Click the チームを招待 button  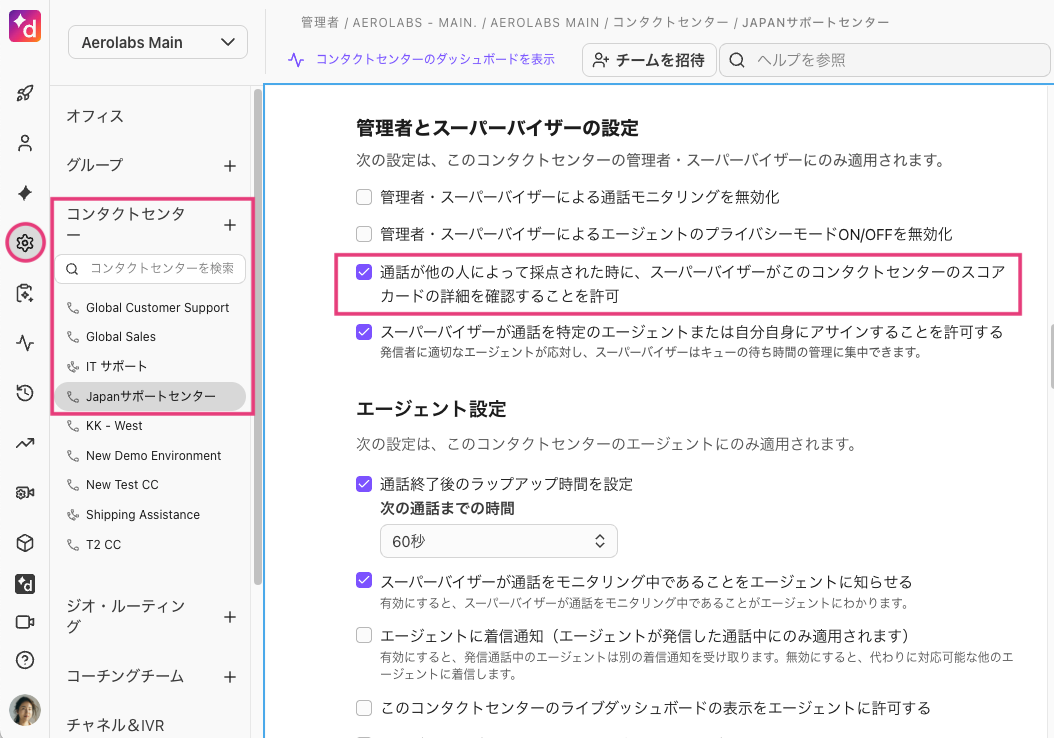click(x=649, y=60)
